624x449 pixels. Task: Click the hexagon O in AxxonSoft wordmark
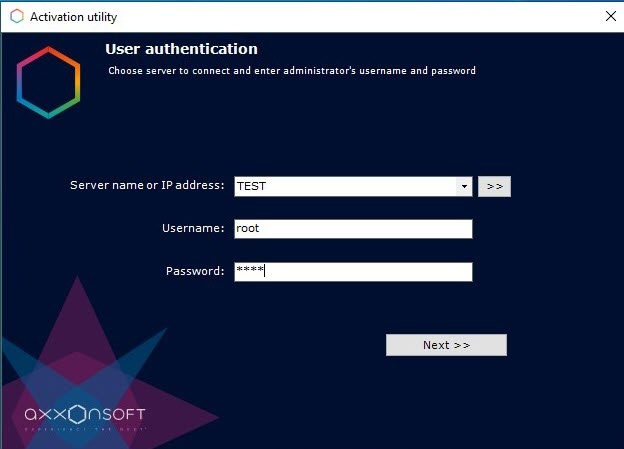pos(79,414)
